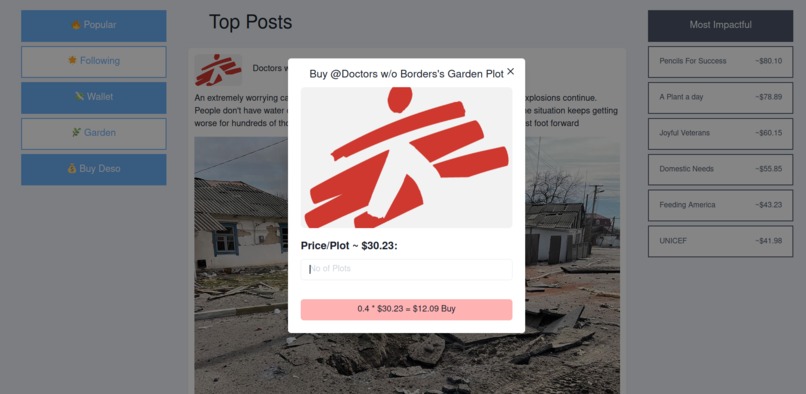This screenshot has height=394, width=806.
Task: Open the Following feed
Action: (x=94, y=61)
